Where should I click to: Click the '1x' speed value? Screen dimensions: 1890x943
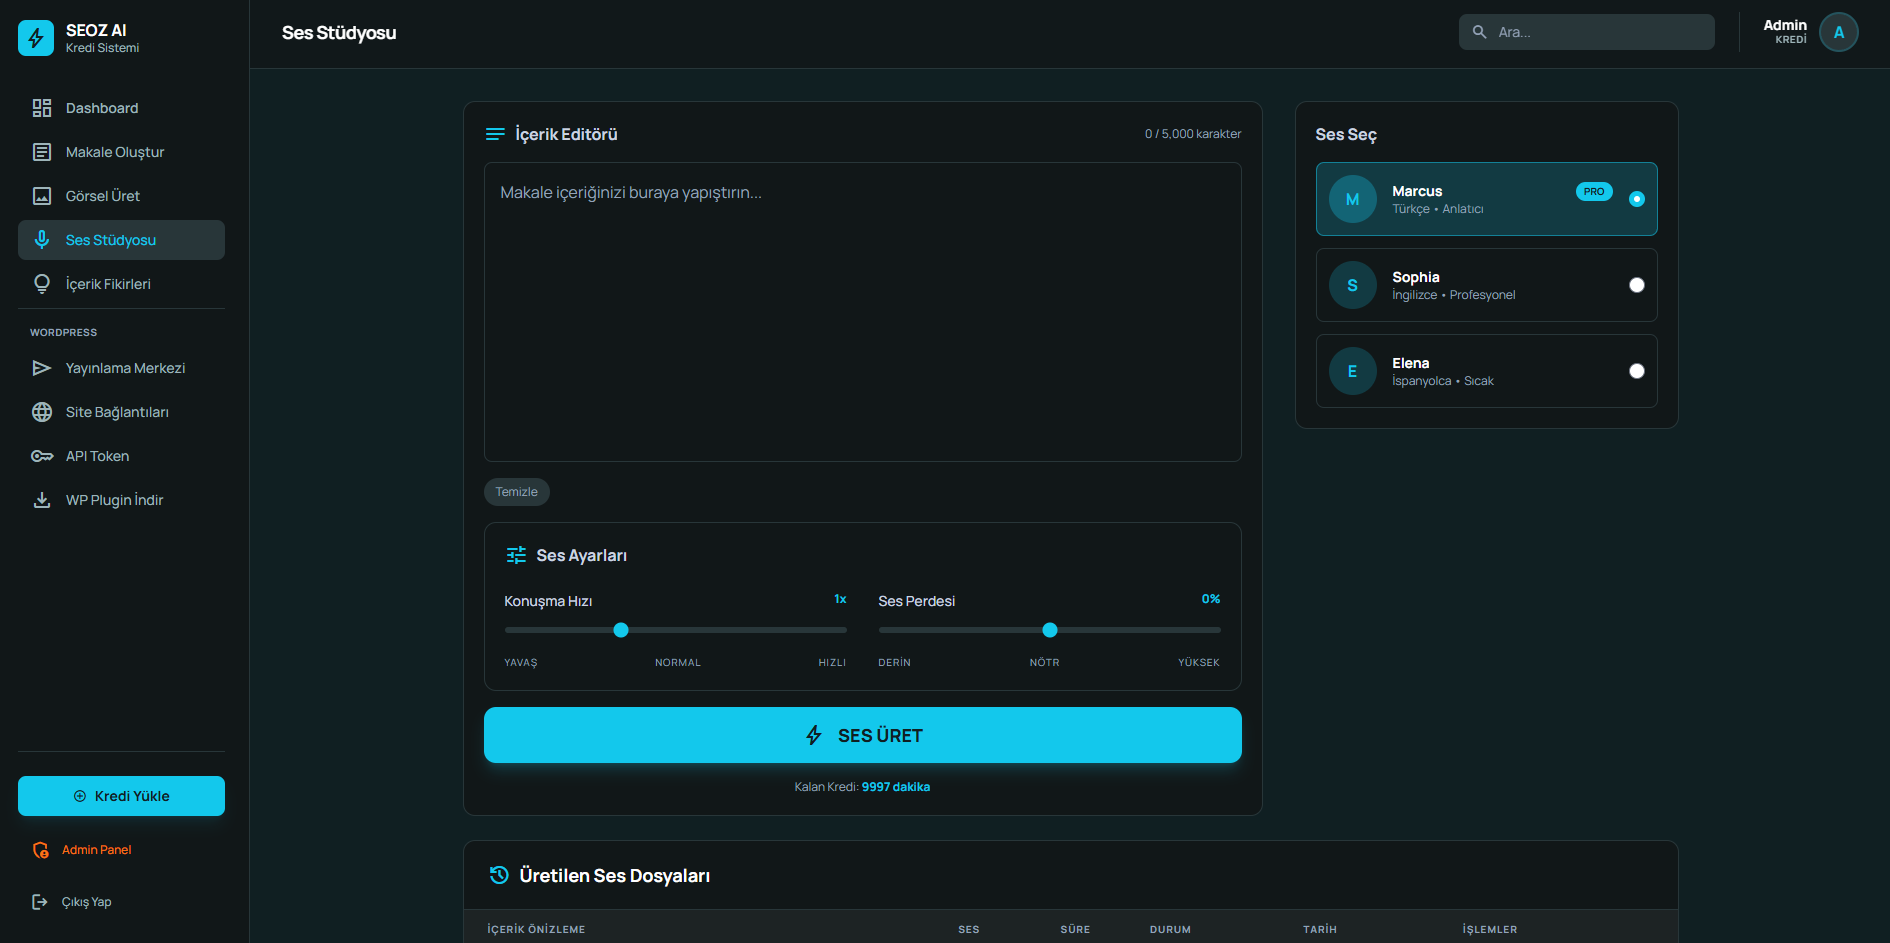[x=840, y=599]
